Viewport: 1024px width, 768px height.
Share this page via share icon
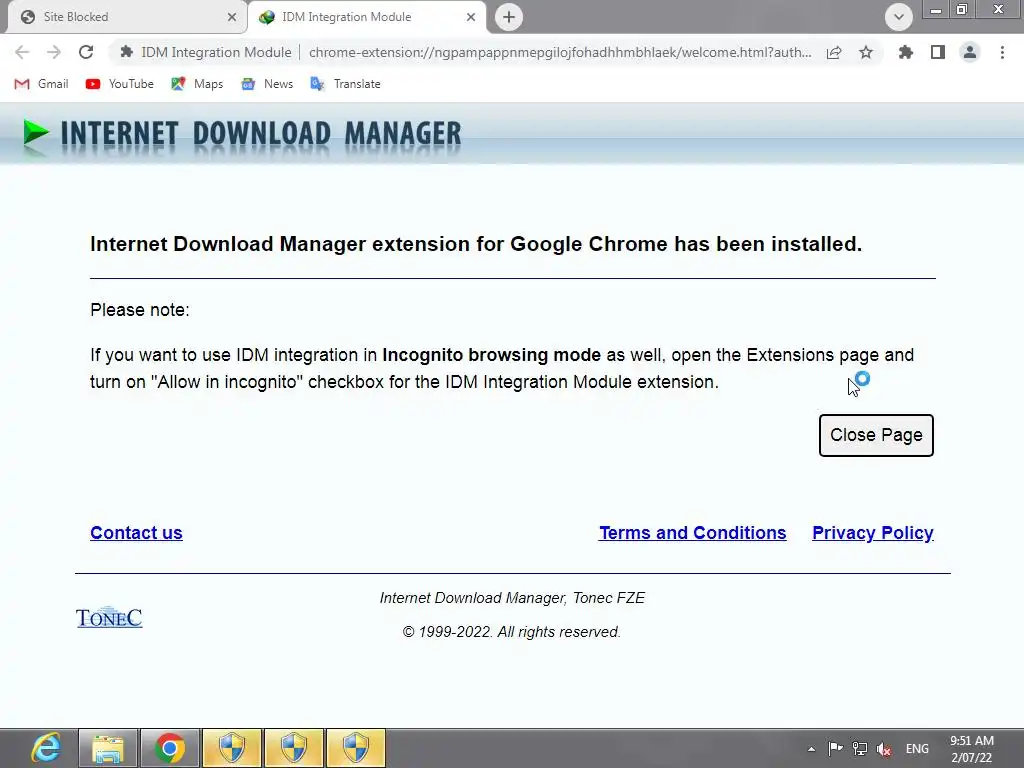tap(834, 52)
